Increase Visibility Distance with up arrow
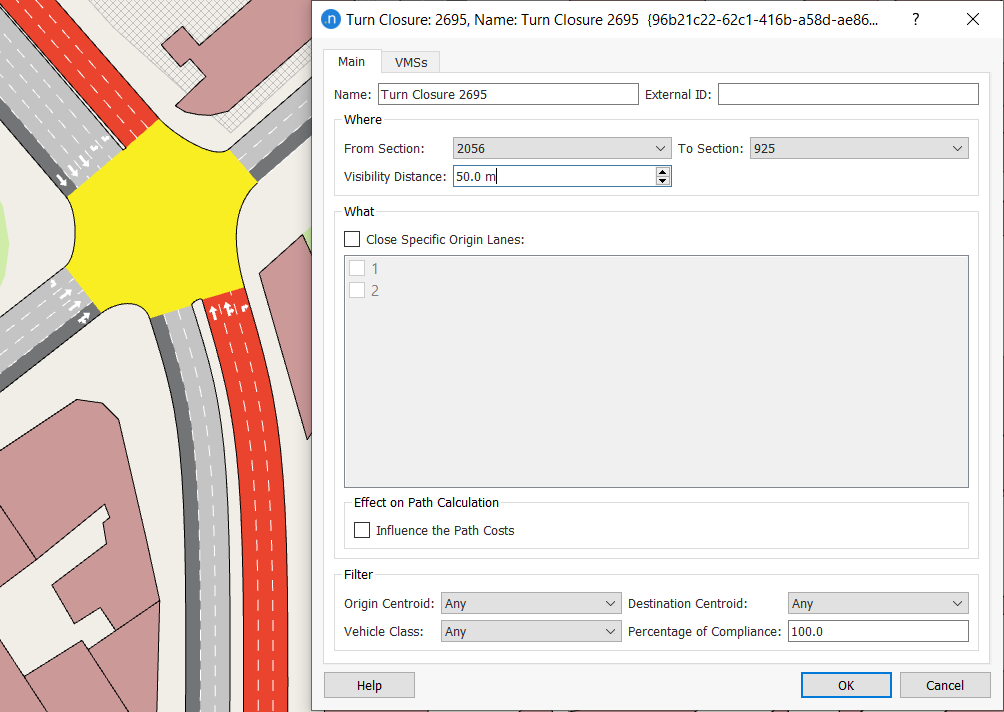This screenshot has height=712, width=1004. [x=662, y=172]
